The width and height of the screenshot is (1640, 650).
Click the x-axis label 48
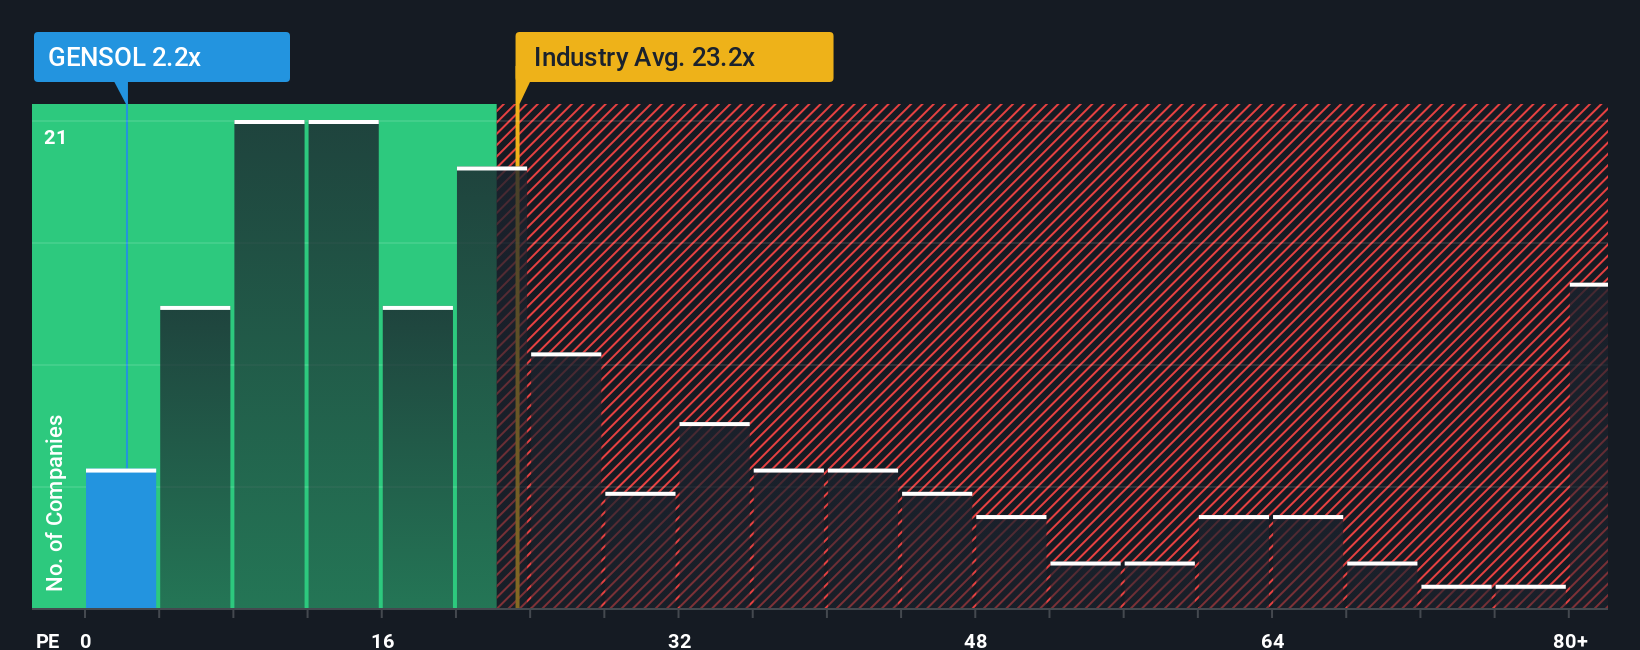click(x=975, y=640)
